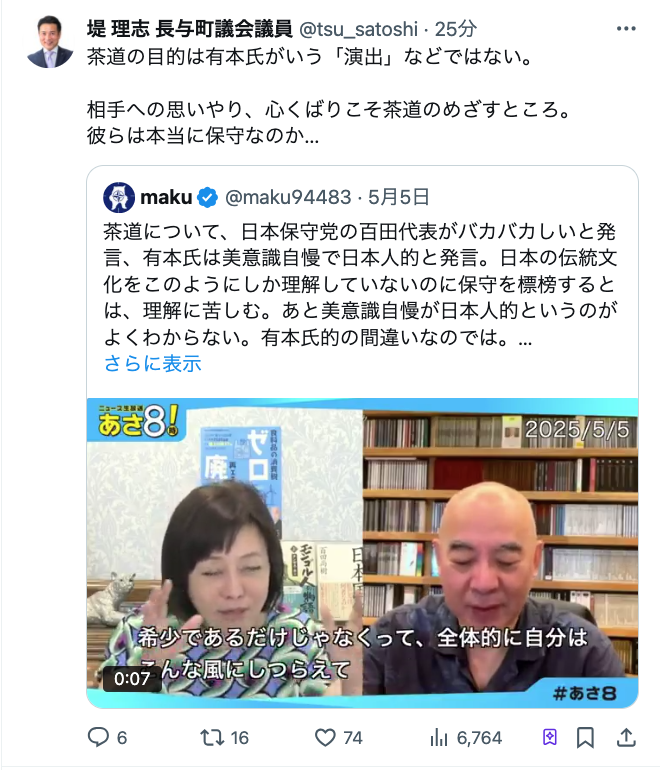Viewport: 660px width, 770px height.
Task: Repost the tweet via the retweet icon
Action: (x=212, y=737)
